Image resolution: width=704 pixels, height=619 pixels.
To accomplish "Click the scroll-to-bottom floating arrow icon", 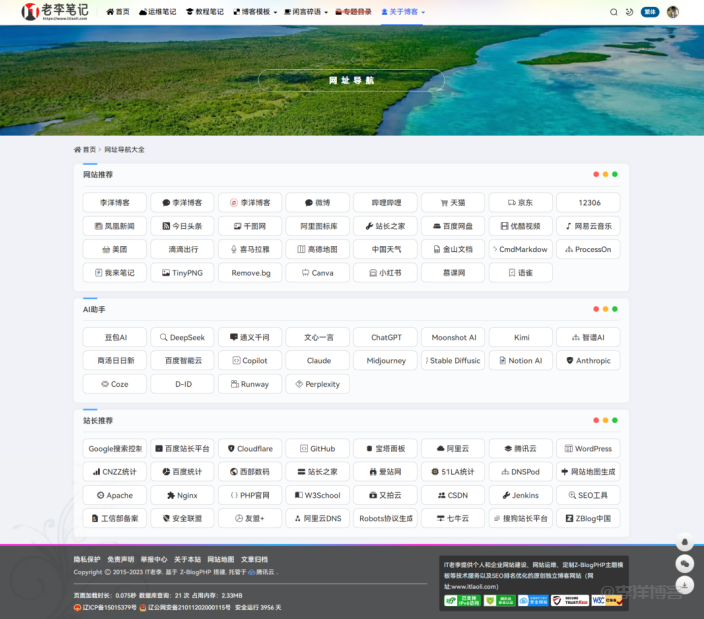I will pos(685,585).
